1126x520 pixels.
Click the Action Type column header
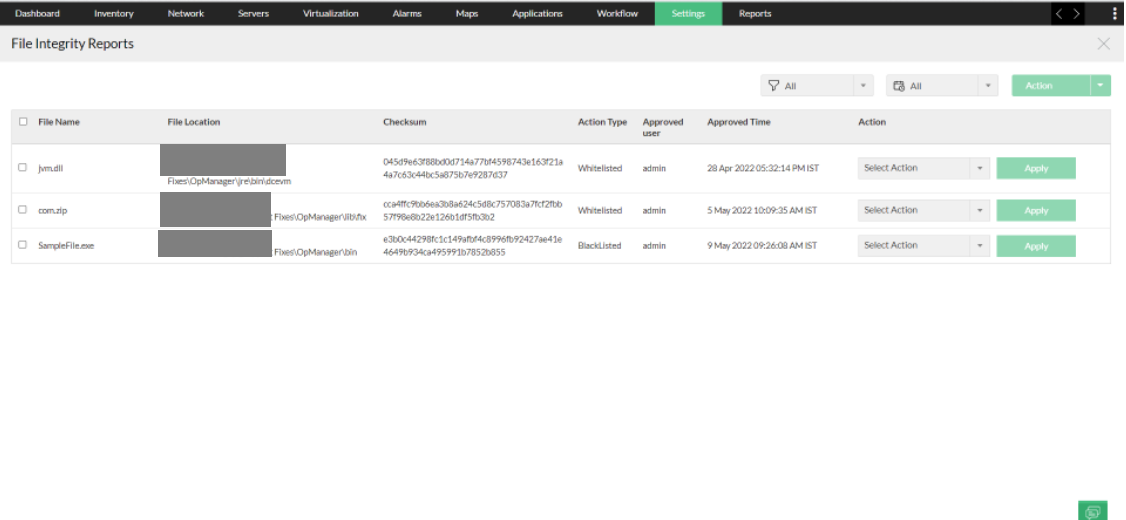point(602,122)
